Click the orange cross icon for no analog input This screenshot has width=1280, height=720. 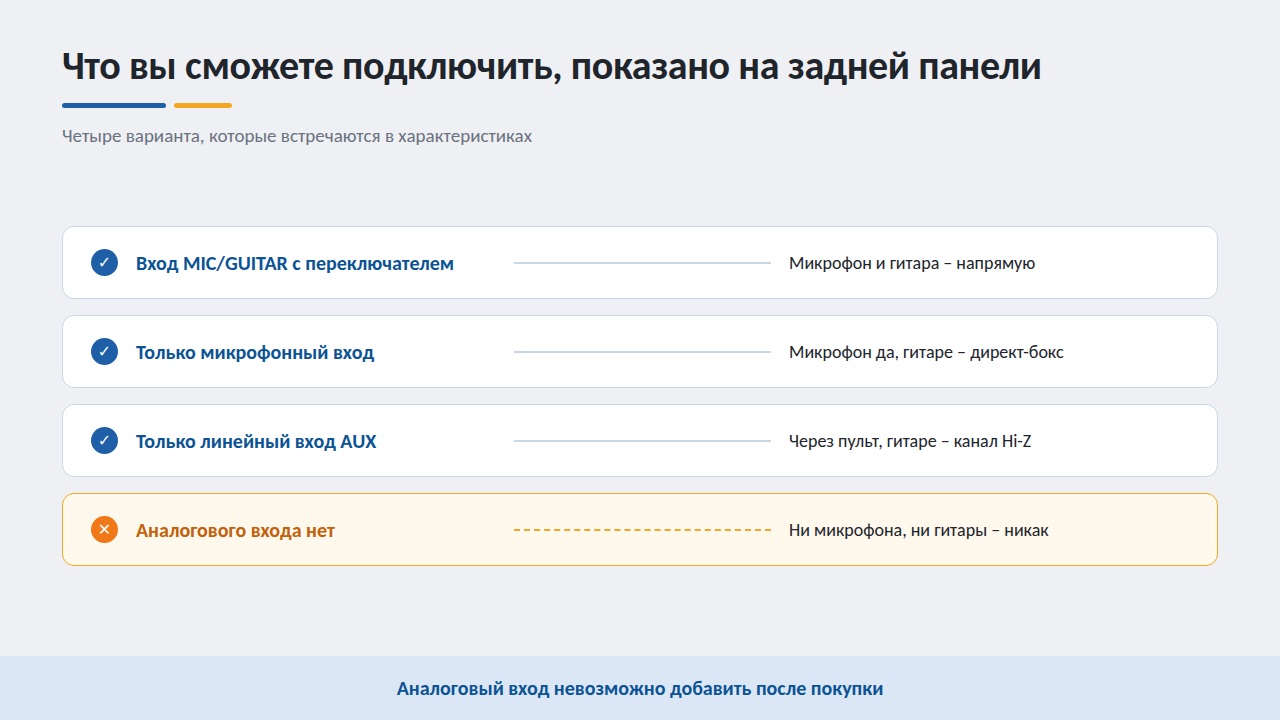(x=104, y=530)
